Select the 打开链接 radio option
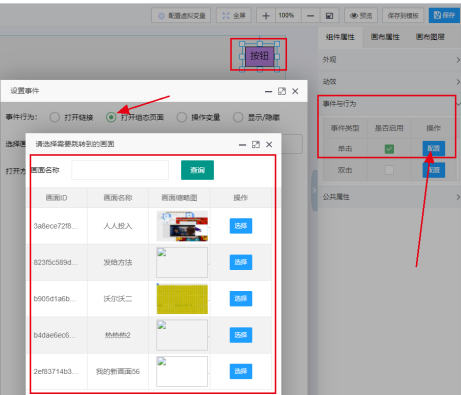The height and width of the screenshot is (395, 461). 55,117
